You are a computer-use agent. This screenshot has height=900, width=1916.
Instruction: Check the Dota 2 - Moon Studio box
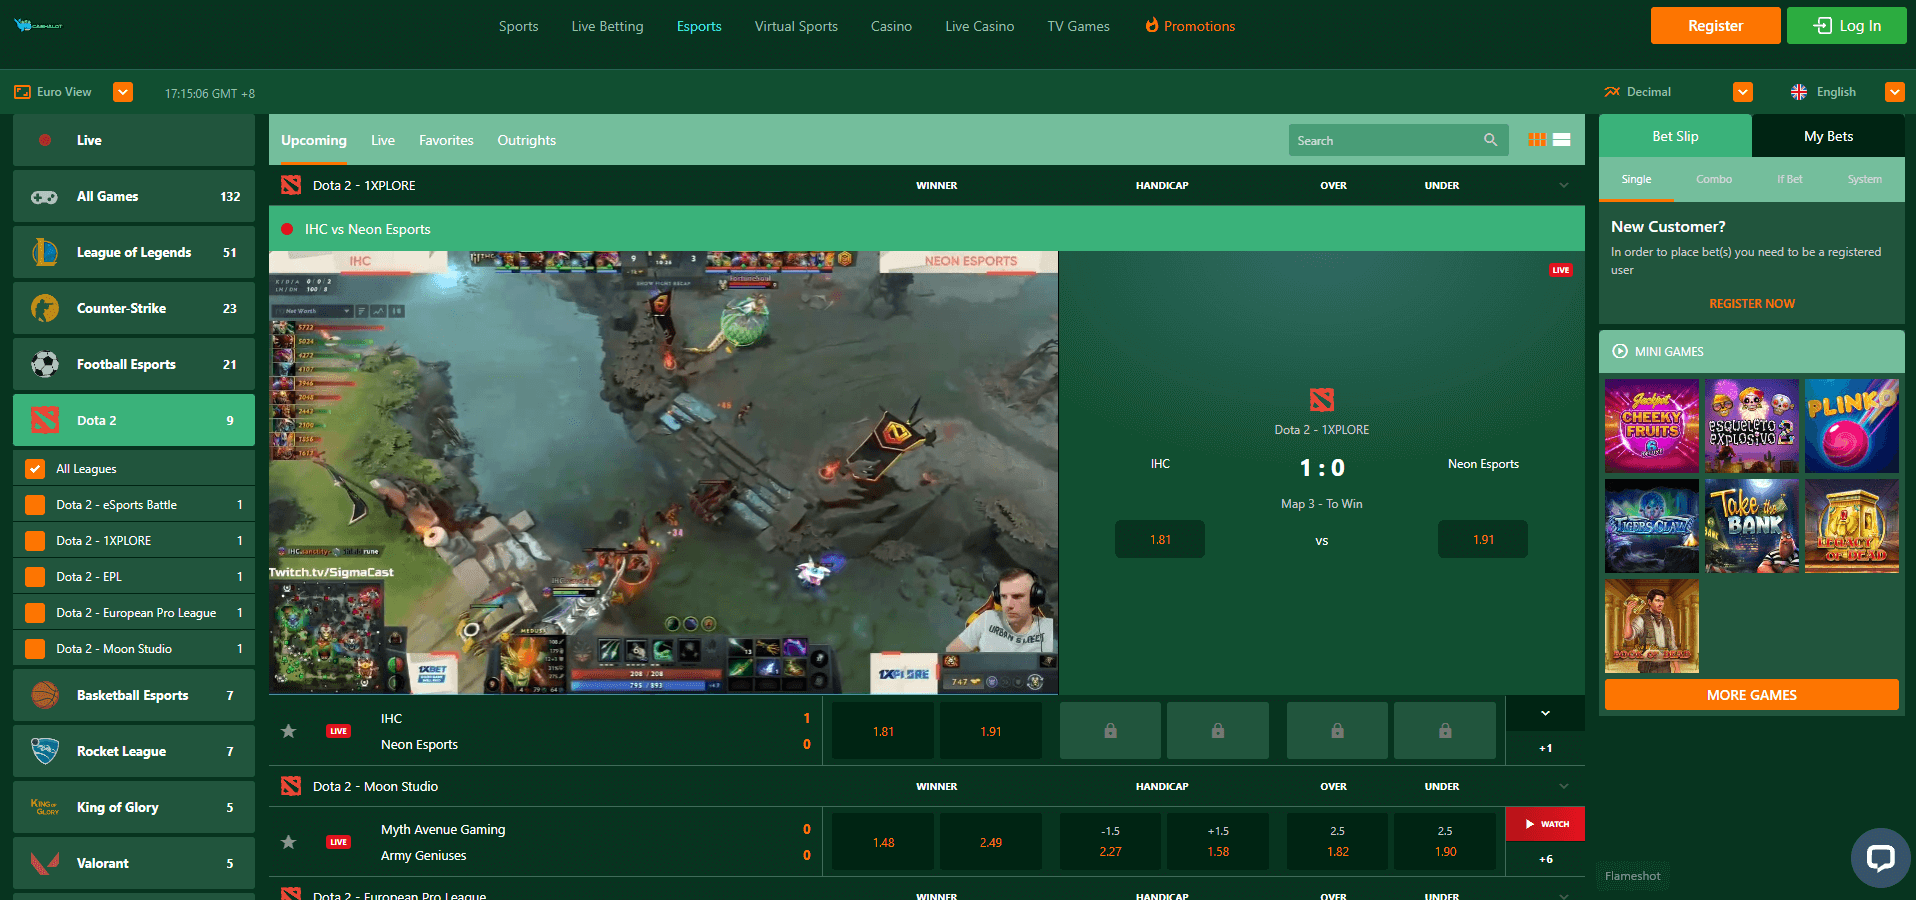35,648
